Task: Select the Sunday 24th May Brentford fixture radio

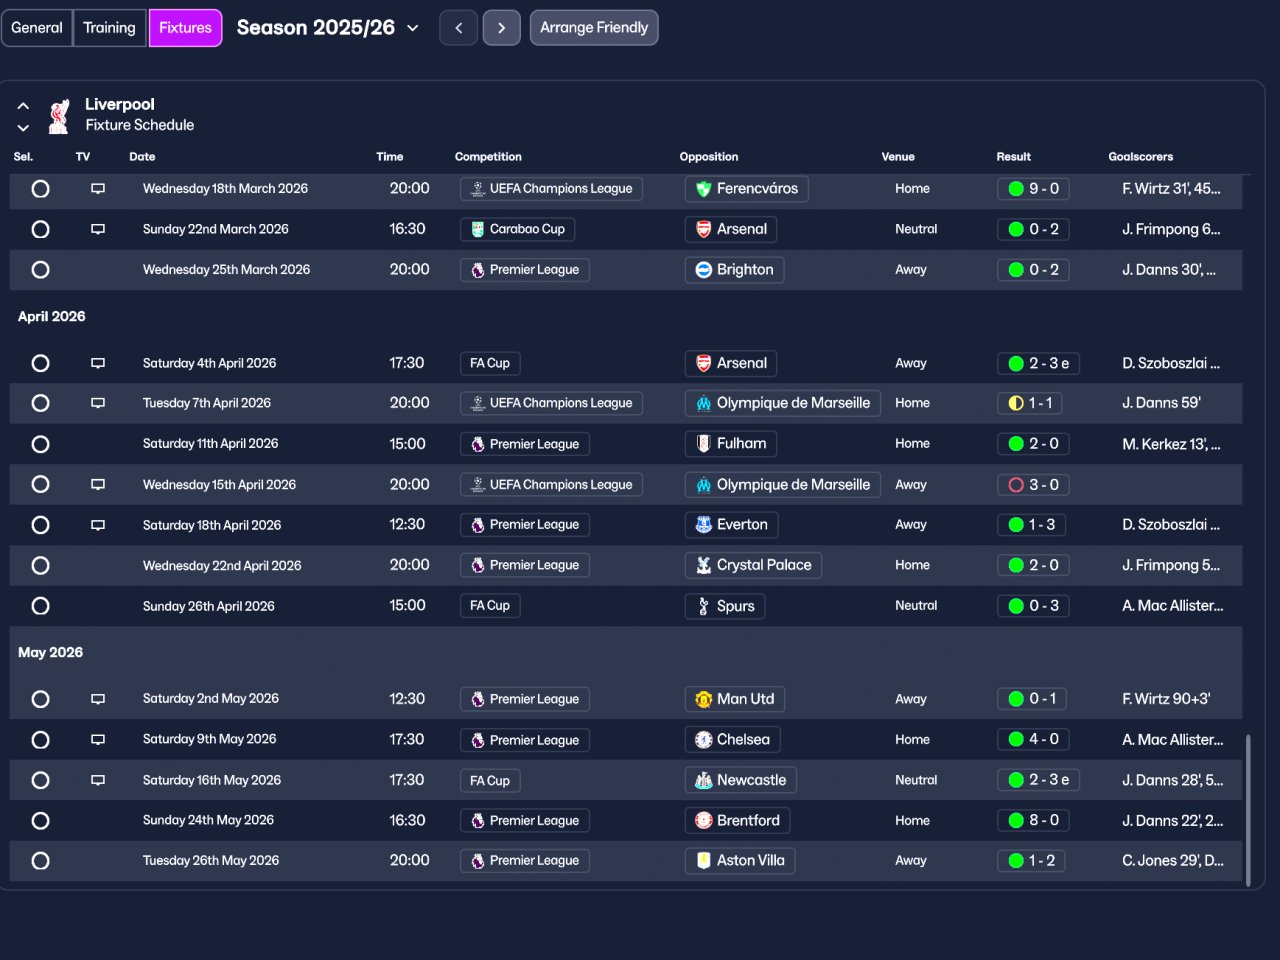Action: click(40, 820)
